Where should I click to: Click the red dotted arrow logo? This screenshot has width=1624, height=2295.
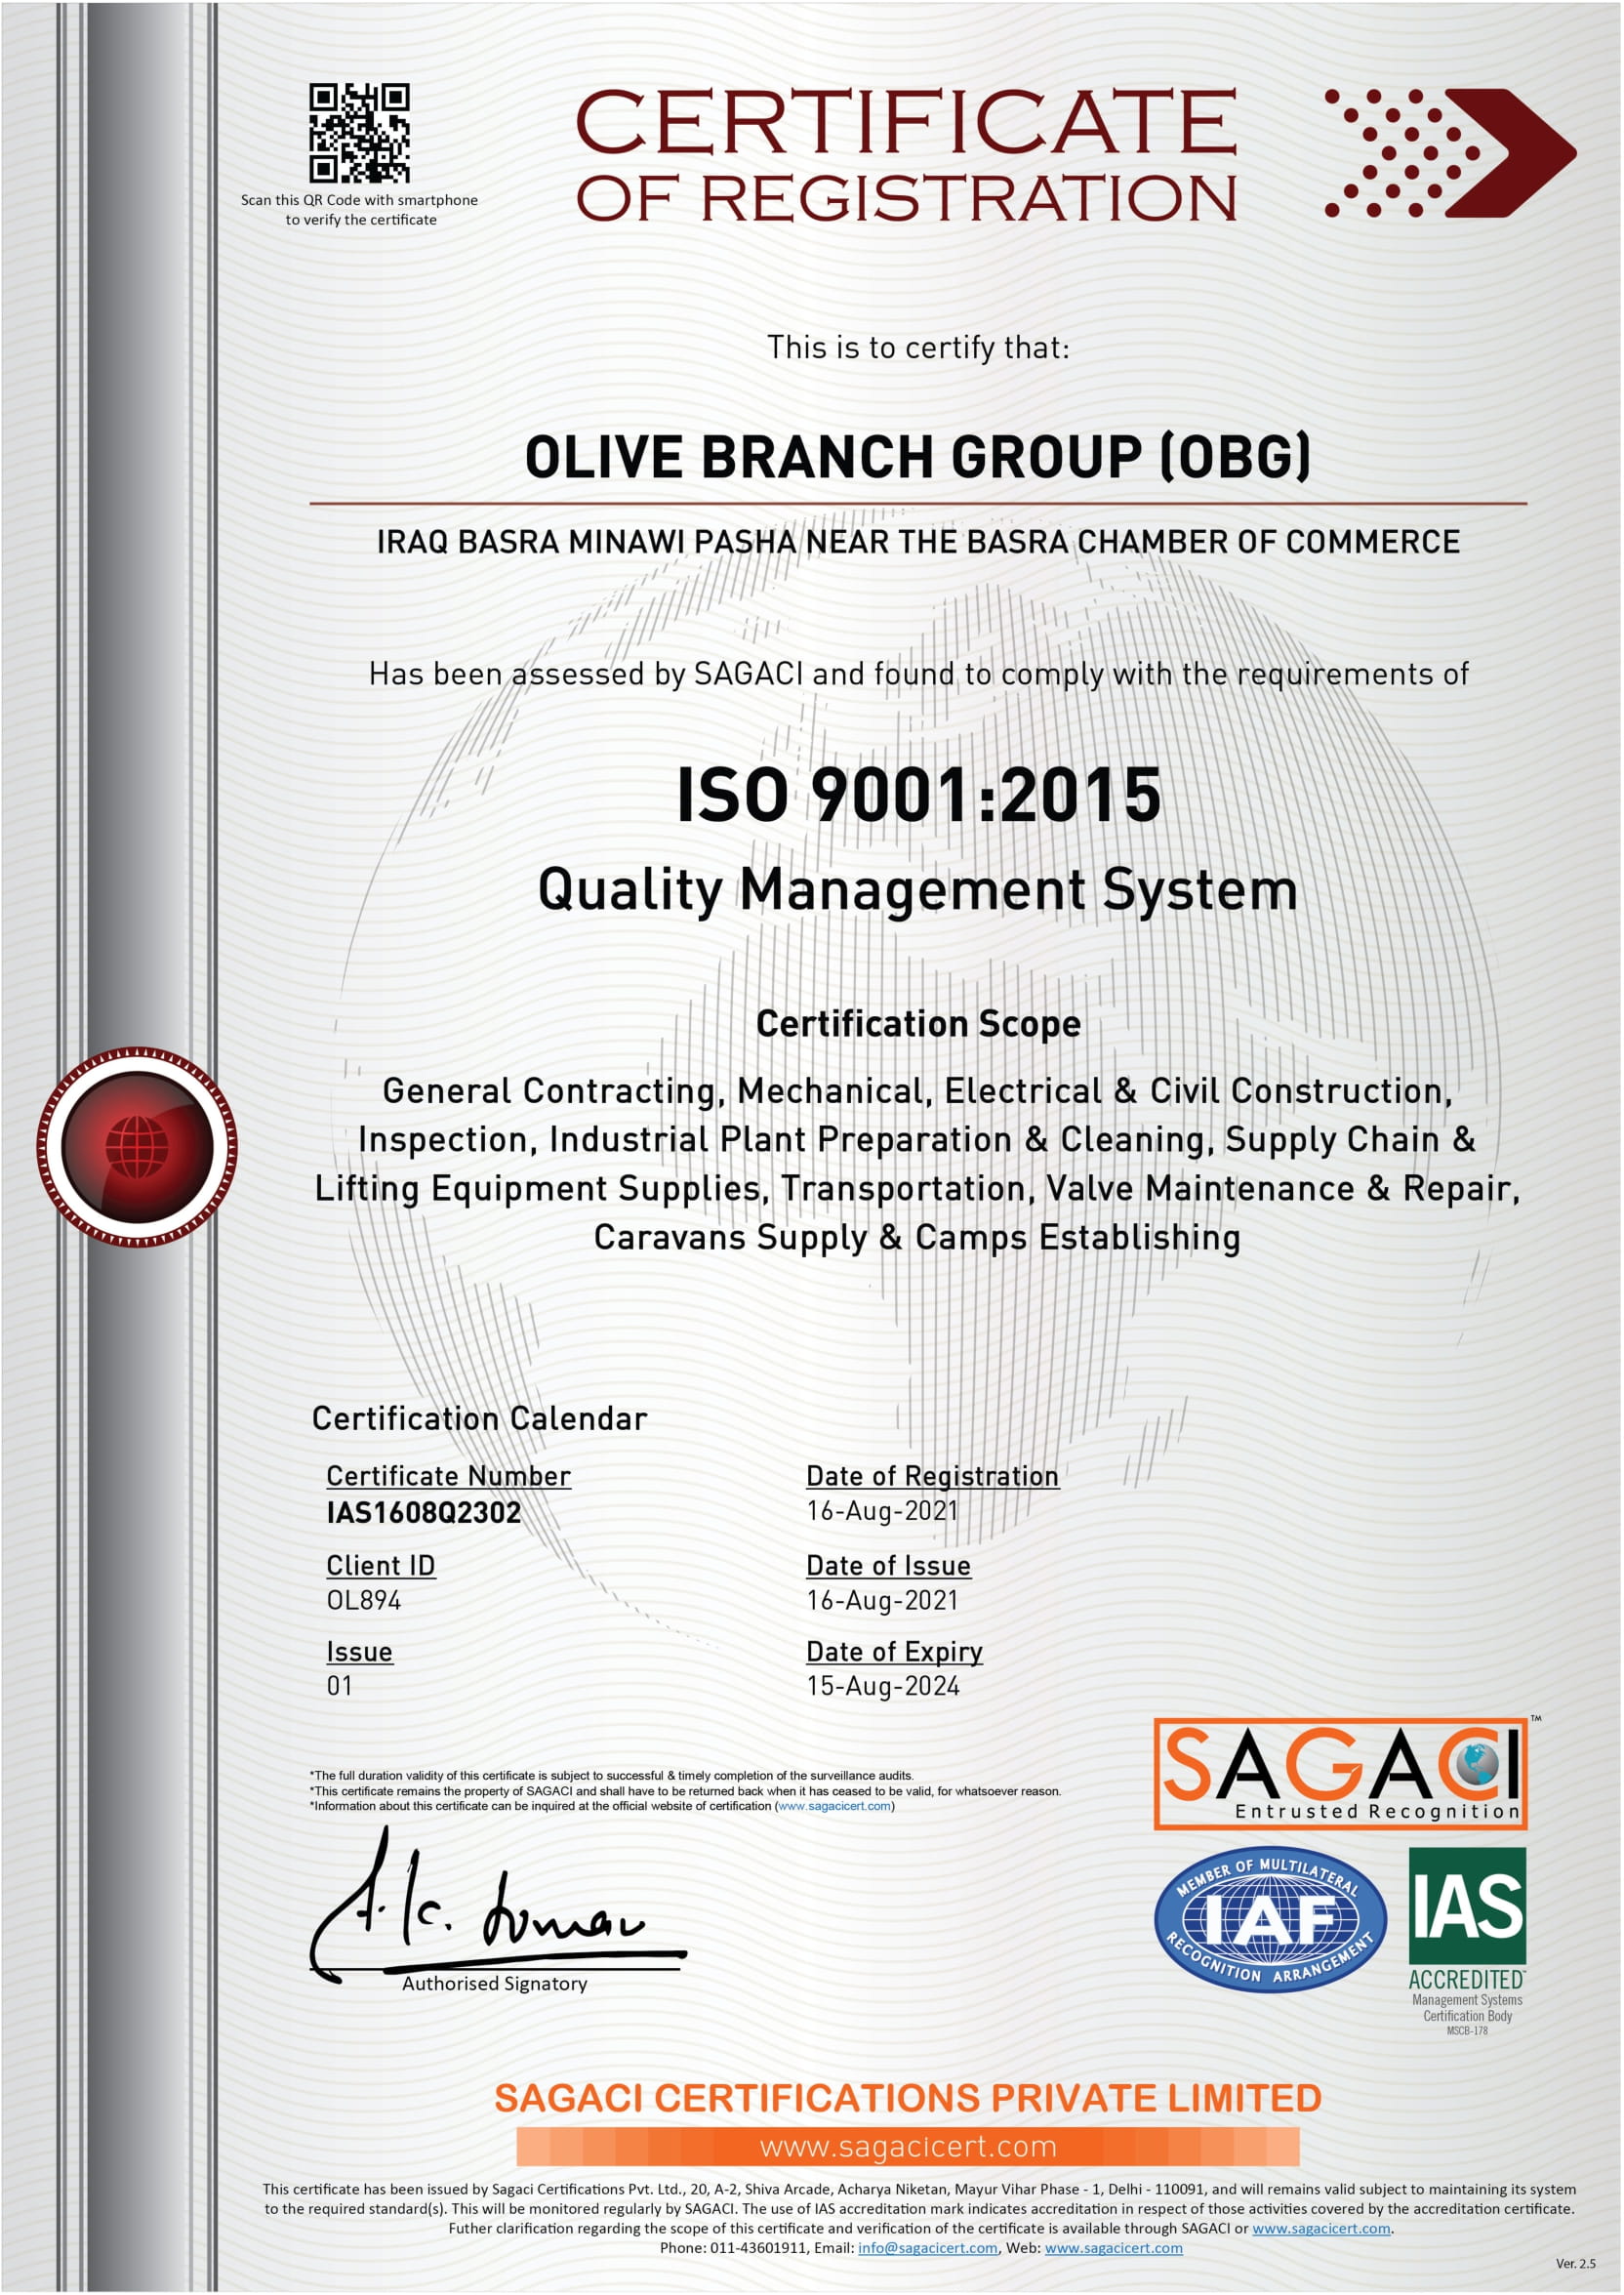1451,153
